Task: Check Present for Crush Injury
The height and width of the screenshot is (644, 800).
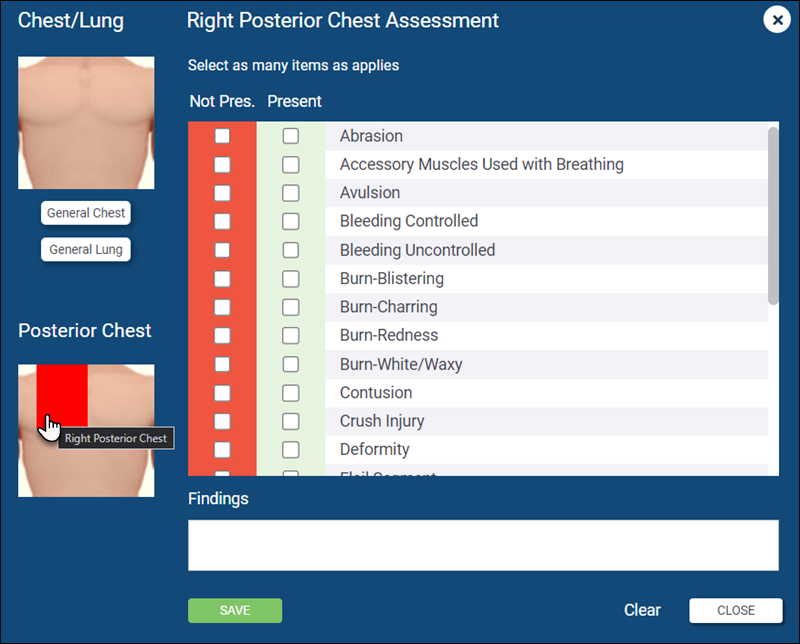Action: click(291, 422)
